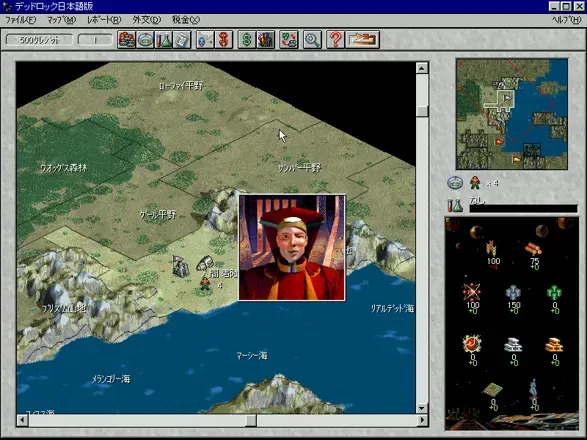Image resolution: width=587 pixels, height=440 pixels.
Task: Open the military units toolbar icon
Action: 127,40
